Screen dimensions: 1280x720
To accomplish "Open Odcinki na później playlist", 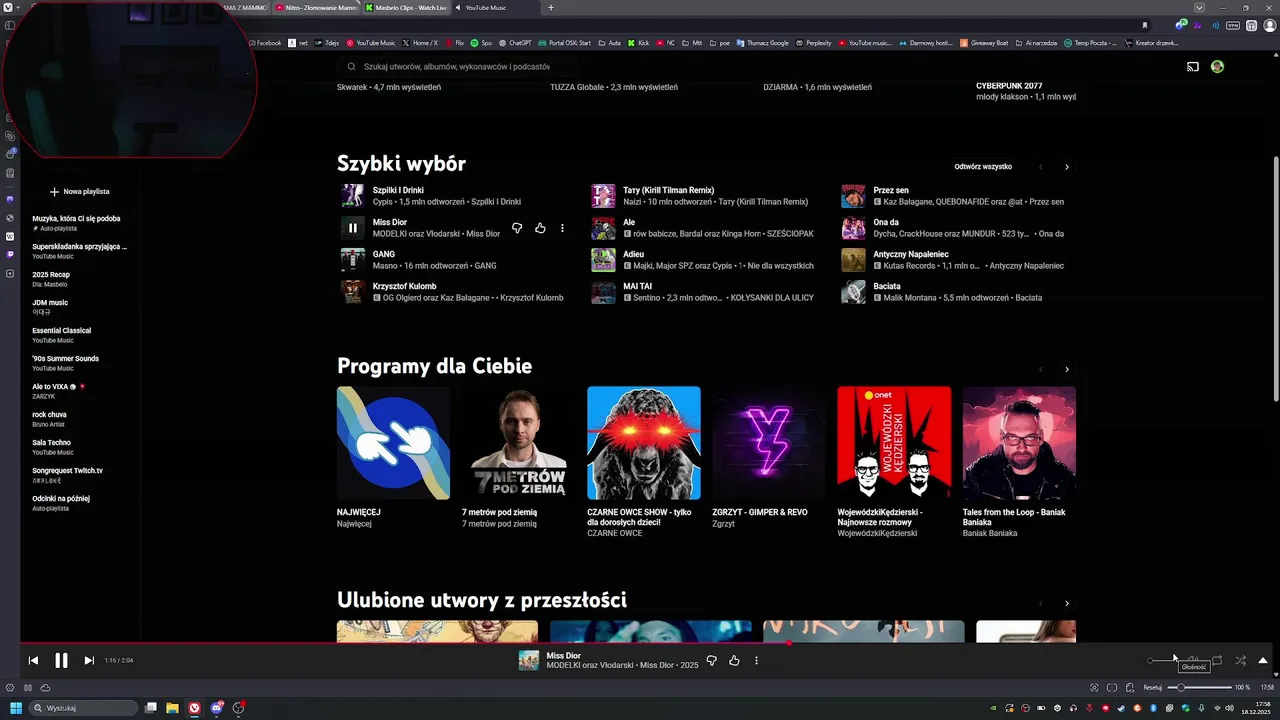I will coord(61,503).
